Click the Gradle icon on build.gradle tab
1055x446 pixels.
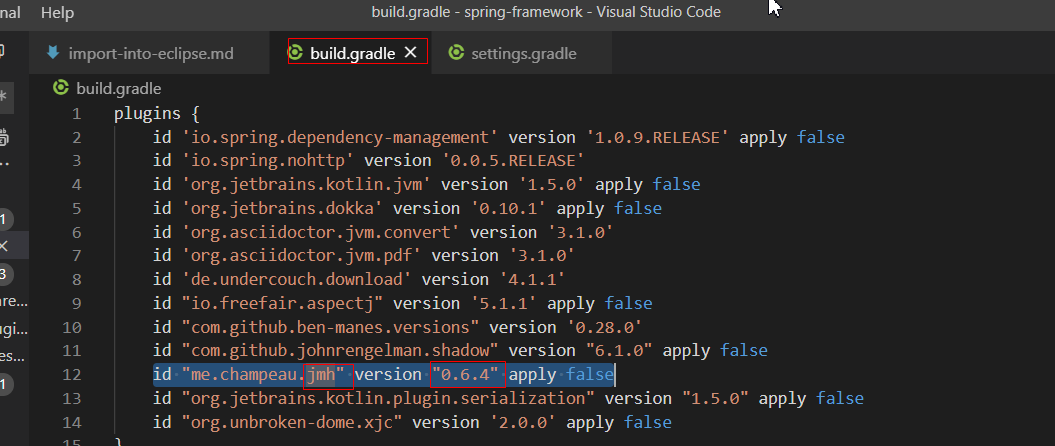pos(295,52)
